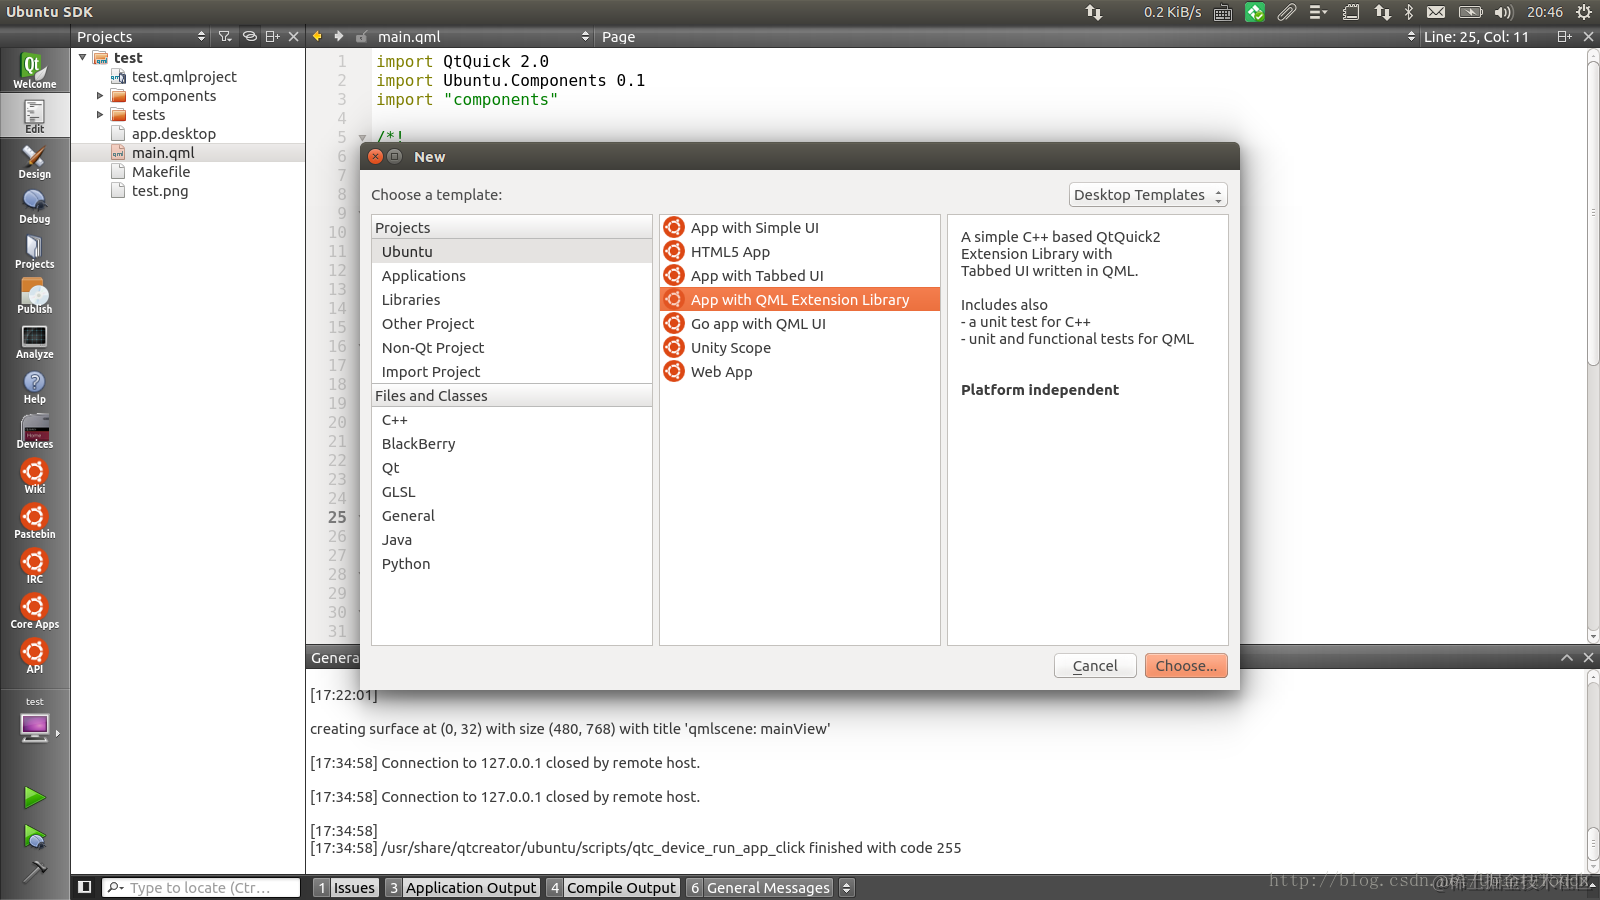Open the Desktop Templates combo box
The height and width of the screenshot is (900, 1600).
(x=1148, y=195)
